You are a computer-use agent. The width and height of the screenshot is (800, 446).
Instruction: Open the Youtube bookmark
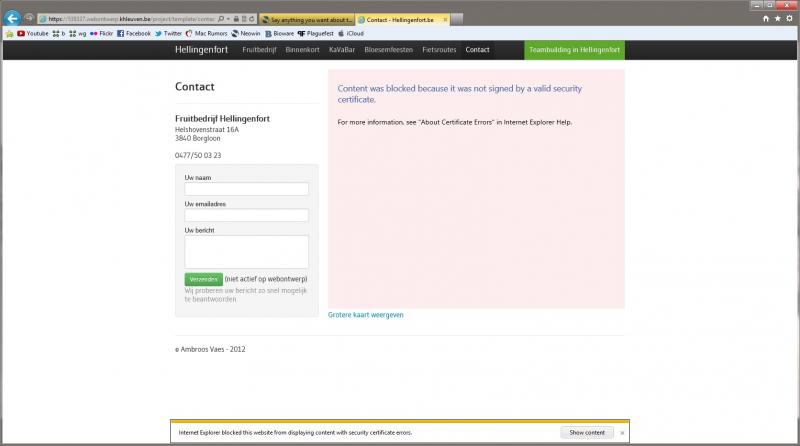(x=33, y=34)
